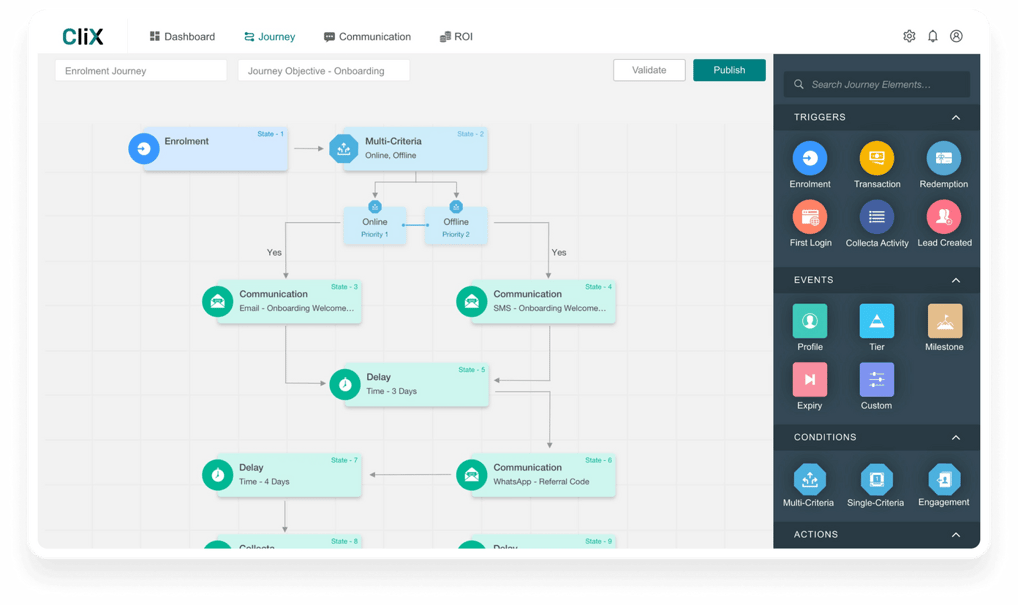The height and width of the screenshot is (605, 1018).
Task: Click the 'State - 5' label
Action: point(471,370)
